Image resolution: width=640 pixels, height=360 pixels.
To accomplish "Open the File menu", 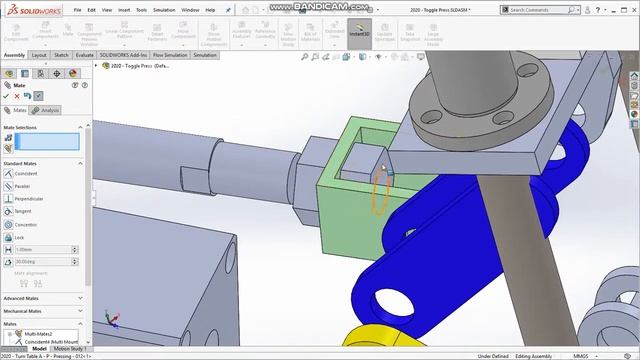I will pyautogui.click(x=78, y=10).
